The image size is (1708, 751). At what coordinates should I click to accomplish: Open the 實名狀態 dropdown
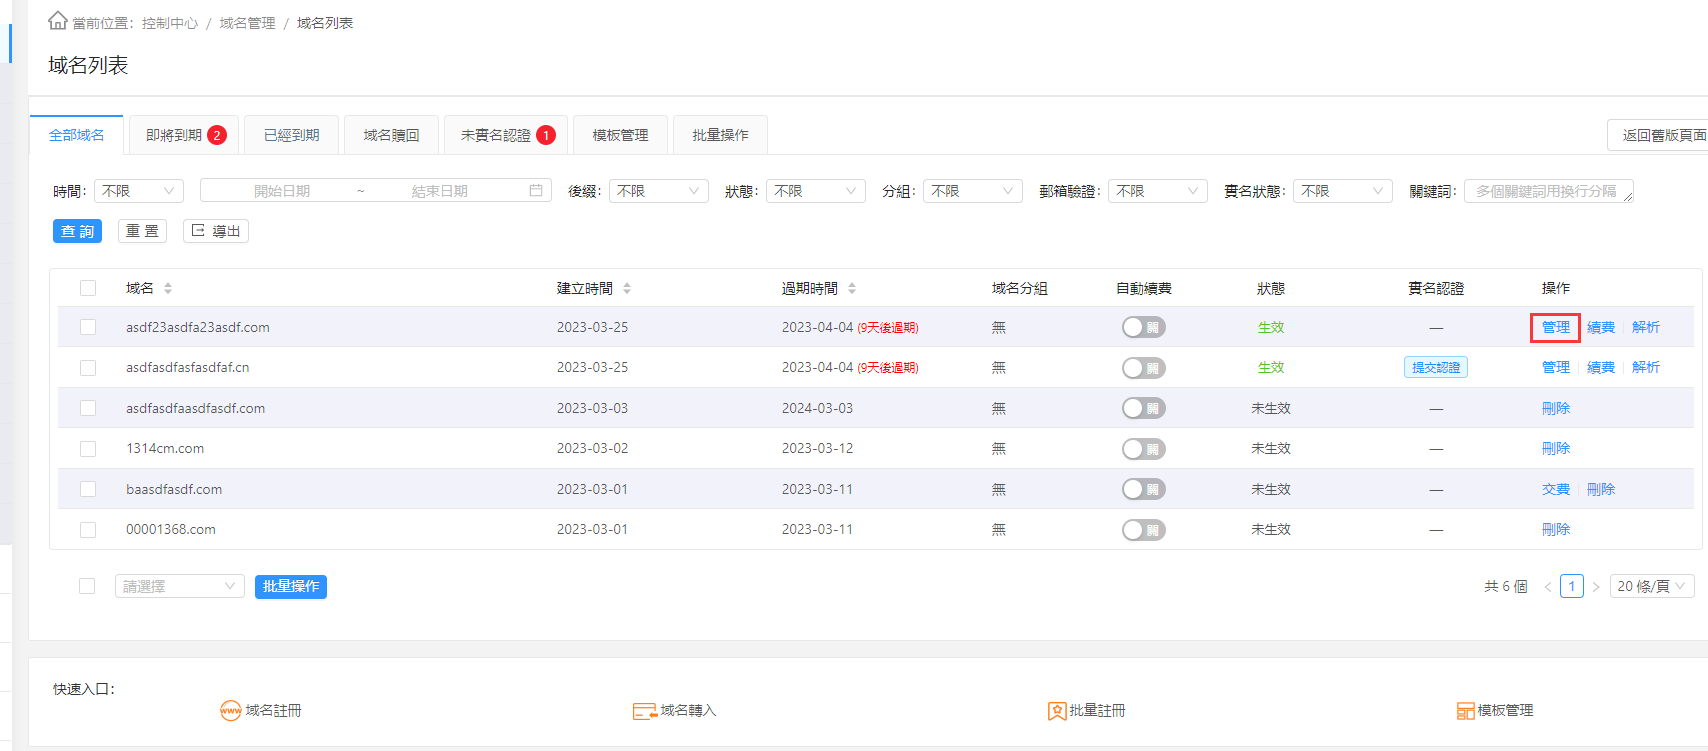coord(1343,191)
